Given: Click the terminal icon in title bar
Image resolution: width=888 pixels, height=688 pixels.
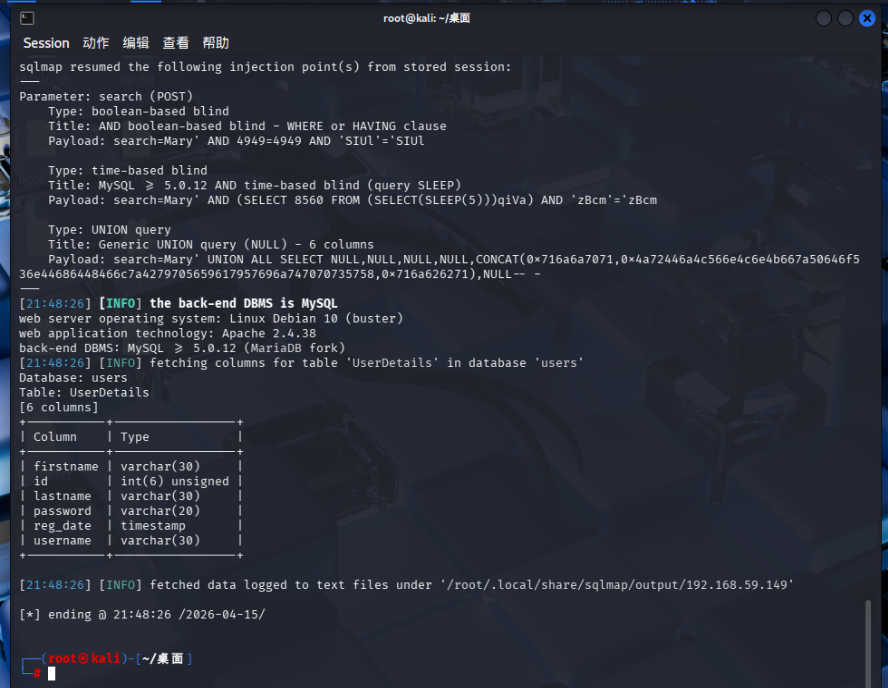Looking at the screenshot, I should pyautogui.click(x=27, y=19).
